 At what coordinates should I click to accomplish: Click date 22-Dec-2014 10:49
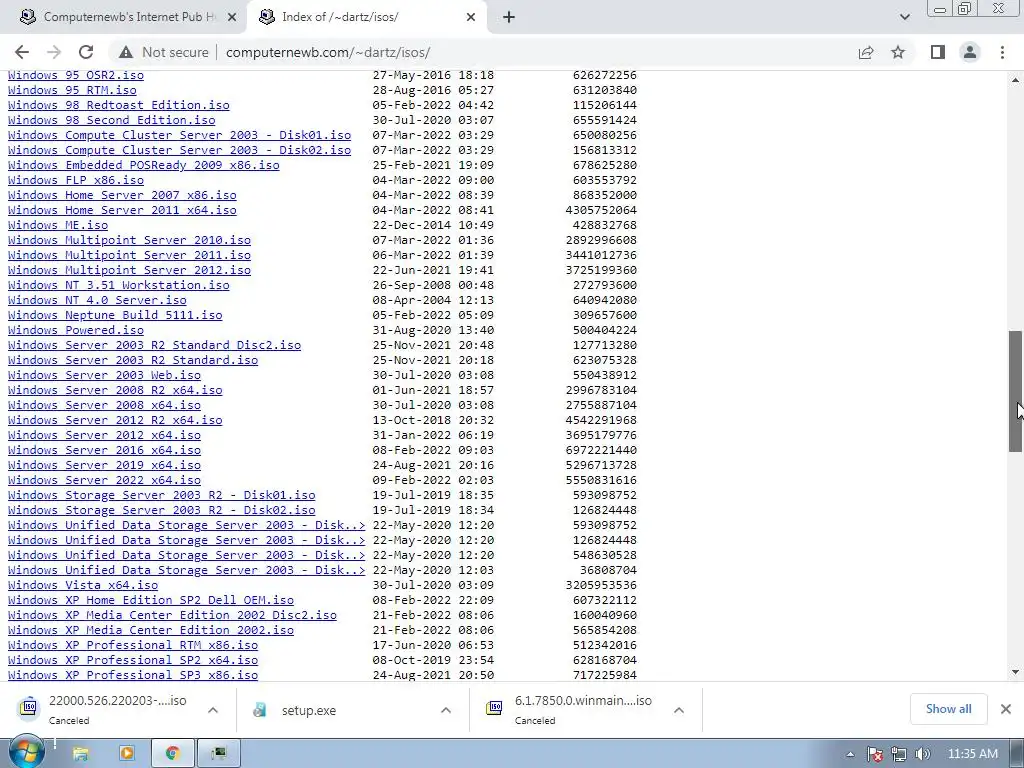(x=433, y=225)
